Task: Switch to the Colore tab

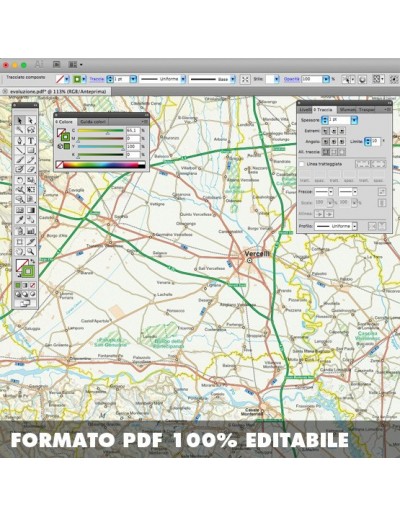Action: 65,122
